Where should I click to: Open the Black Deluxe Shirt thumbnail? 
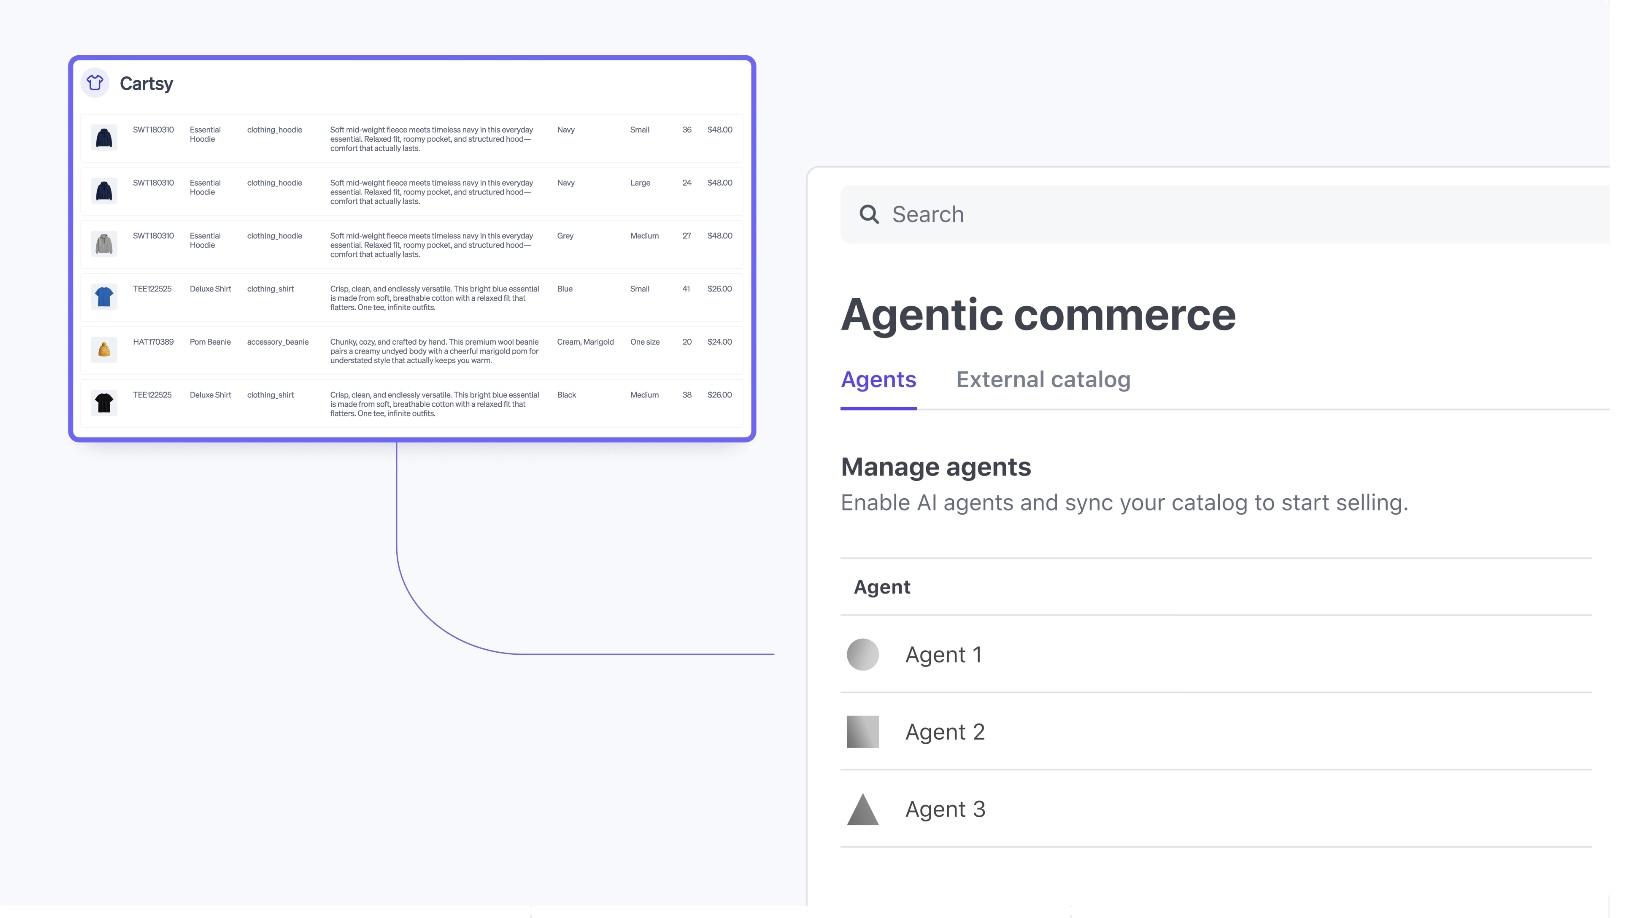pos(104,403)
